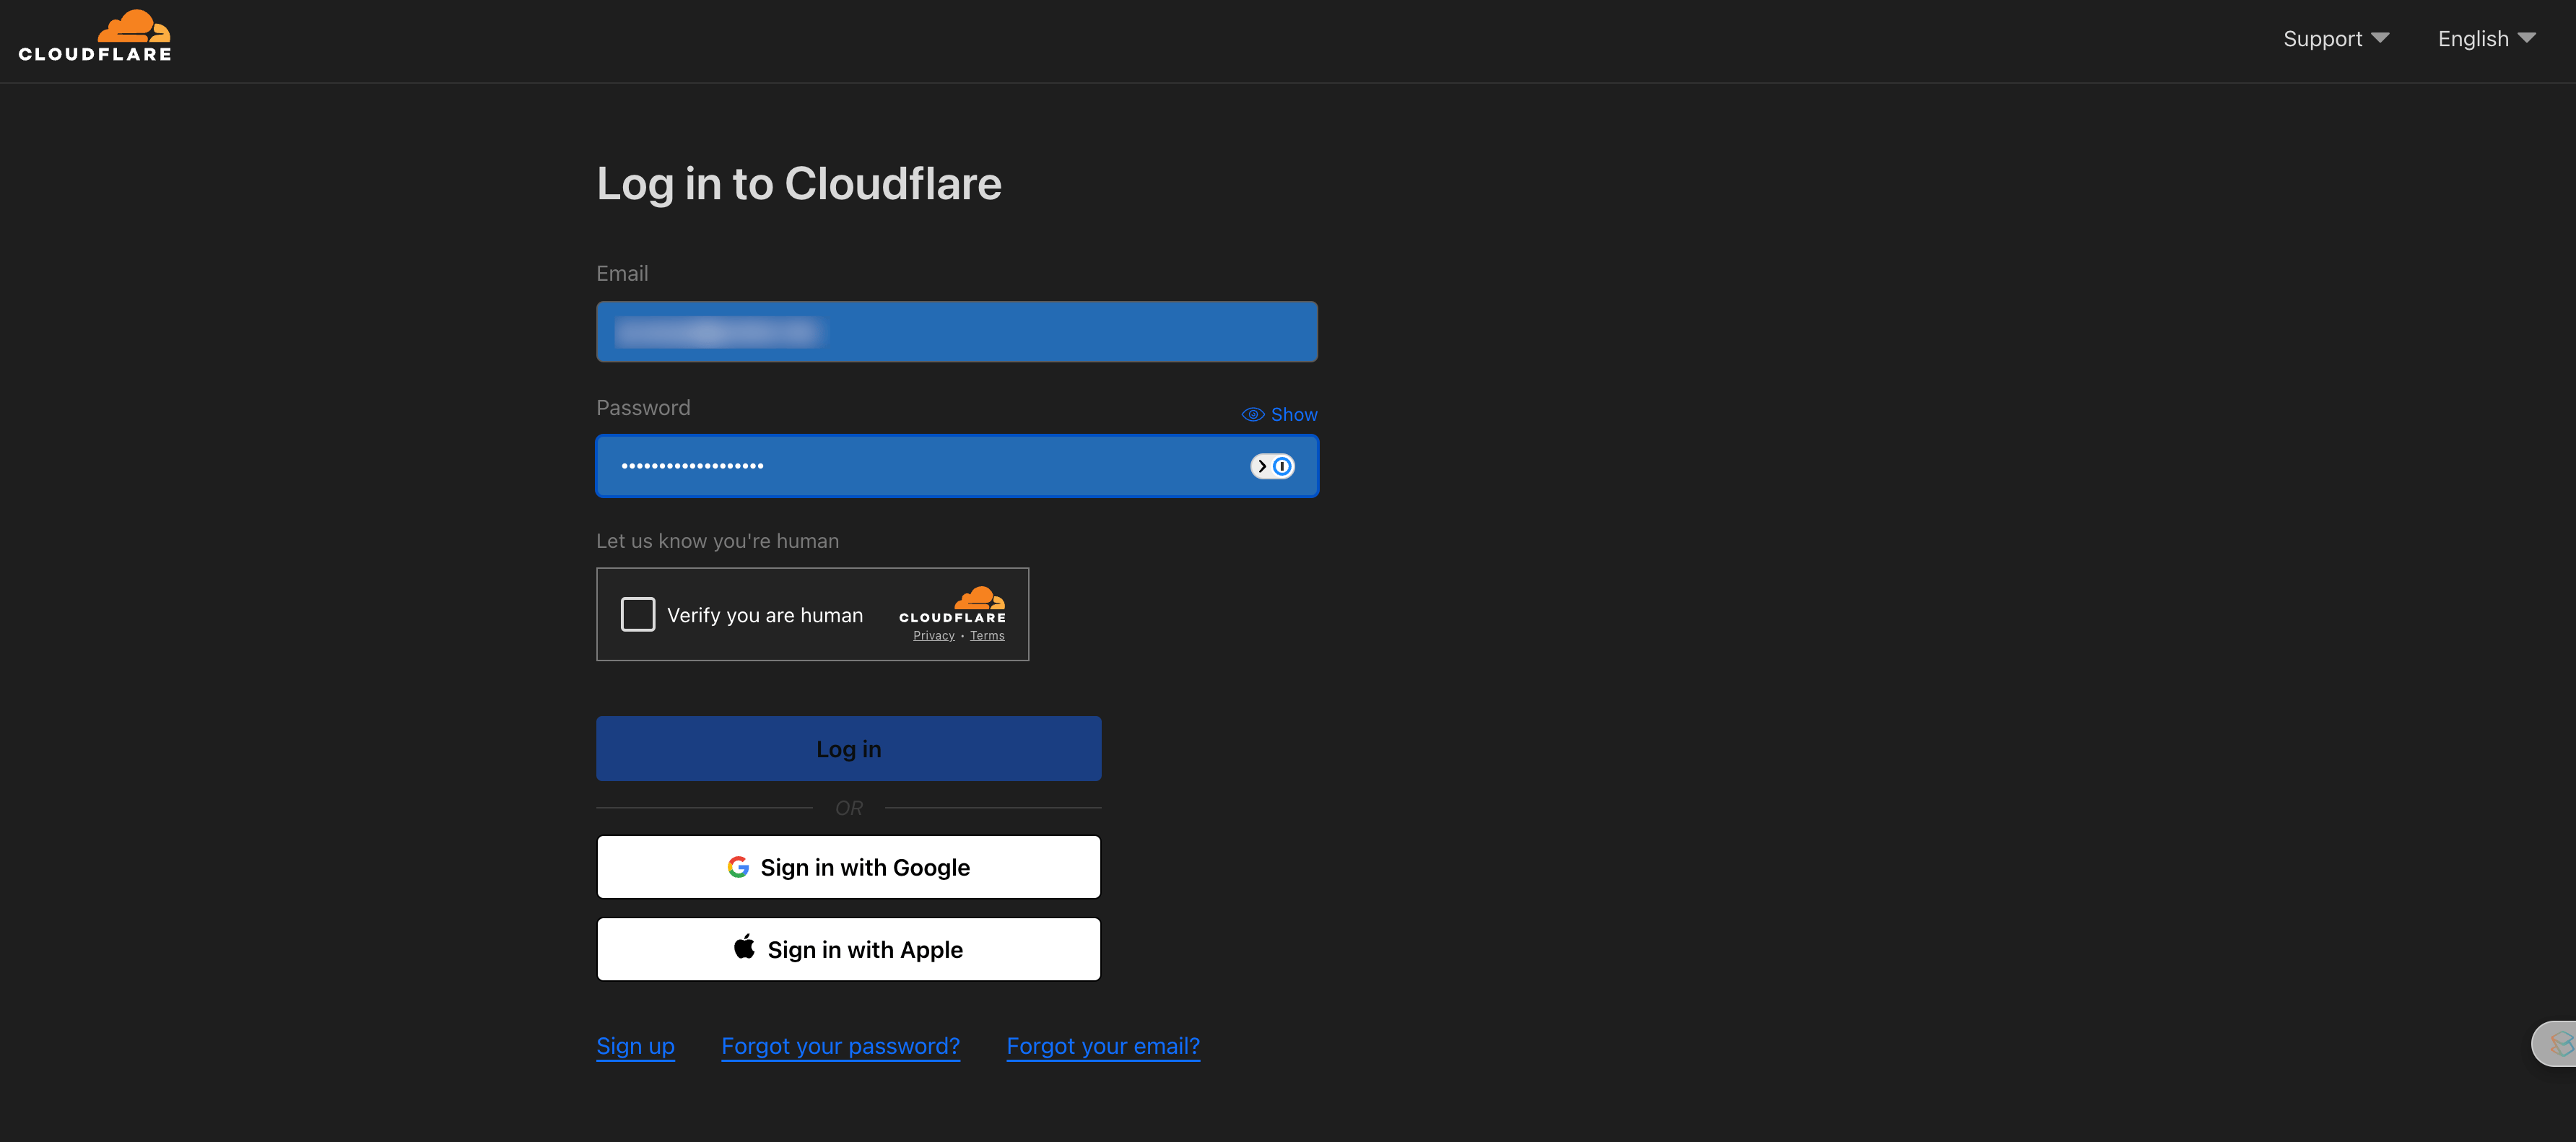Open the 1Password autofill icon in password field
This screenshot has height=1142, width=2576.
(x=1272, y=466)
